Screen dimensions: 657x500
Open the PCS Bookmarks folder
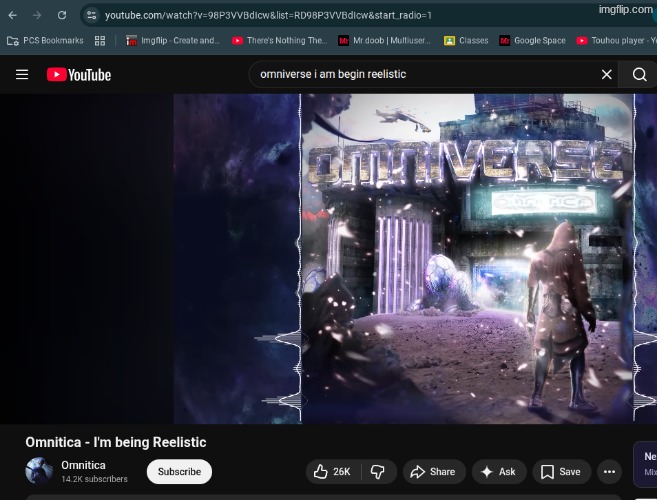coord(45,41)
